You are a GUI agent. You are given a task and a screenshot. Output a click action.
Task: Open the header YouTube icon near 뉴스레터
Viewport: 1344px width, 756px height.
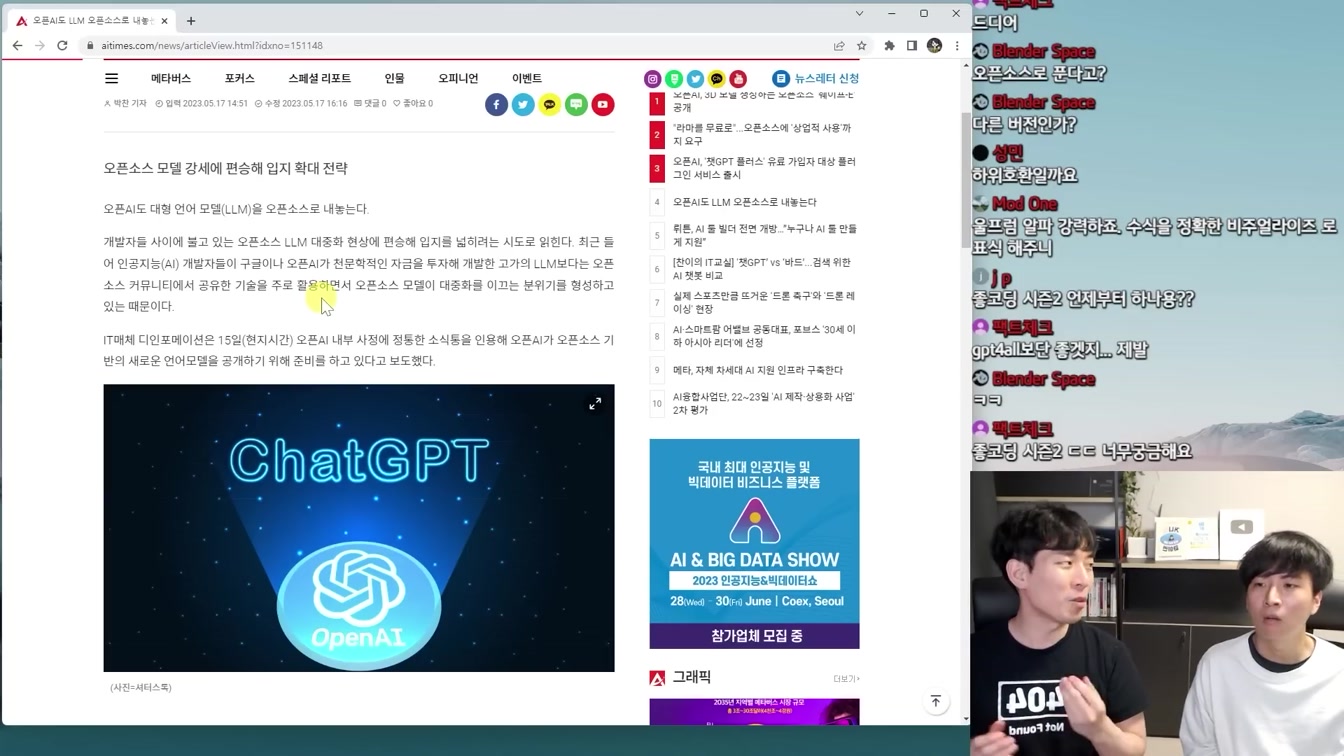(x=738, y=79)
